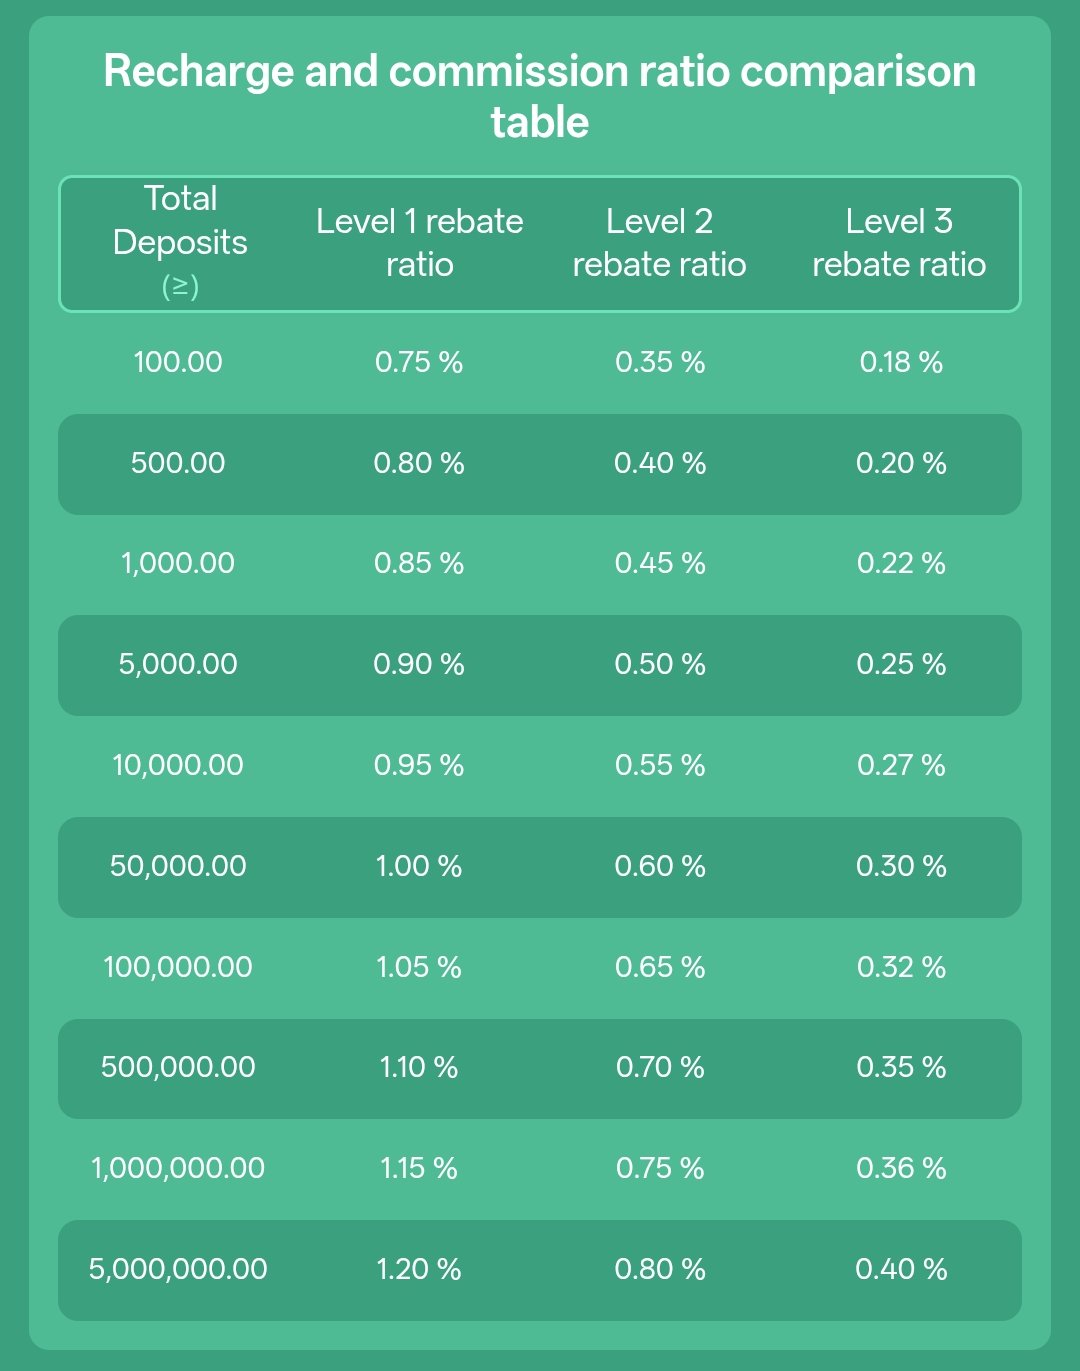
Task: Click the 1.00 % Level 1 value
Action: click(x=419, y=866)
